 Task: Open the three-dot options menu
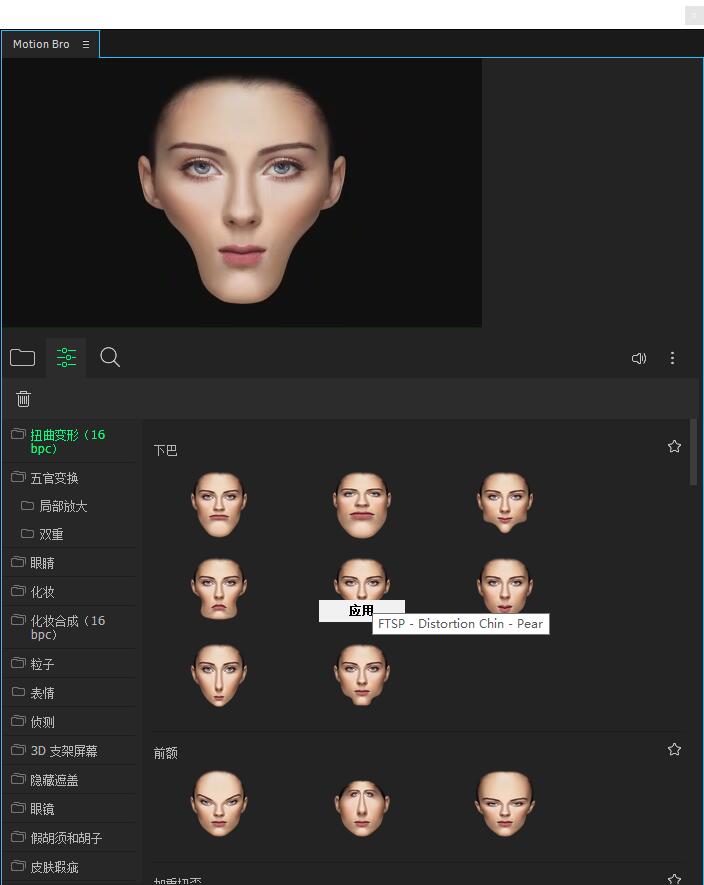click(672, 358)
